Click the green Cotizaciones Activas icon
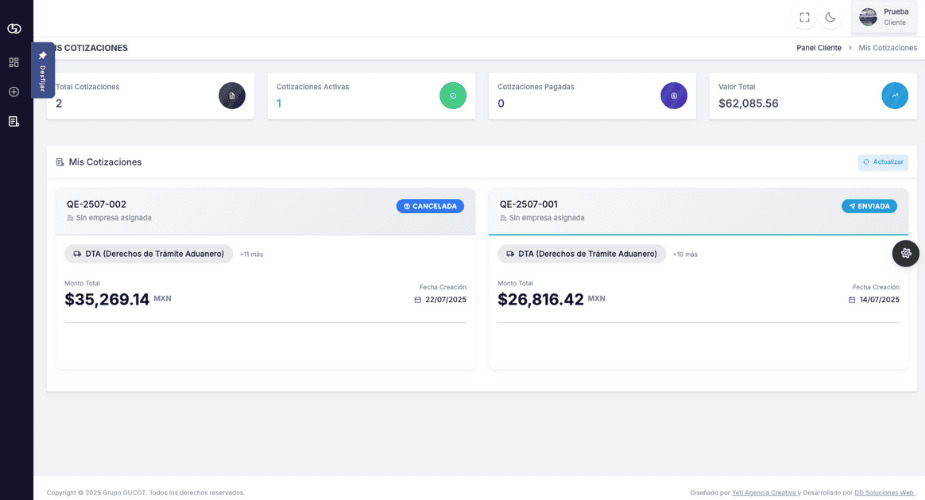Image resolution: width=925 pixels, height=500 pixels. tap(453, 96)
